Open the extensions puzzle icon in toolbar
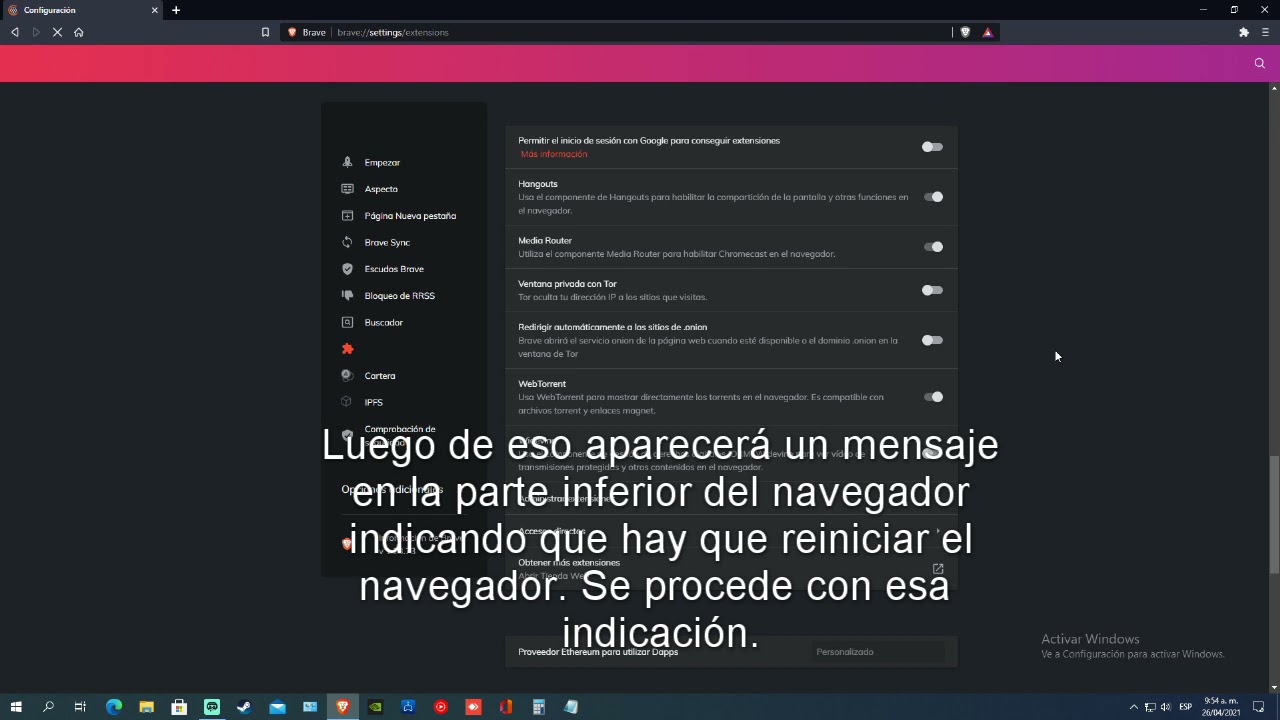The width and height of the screenshot is (1280, 720). [1244, 32]
